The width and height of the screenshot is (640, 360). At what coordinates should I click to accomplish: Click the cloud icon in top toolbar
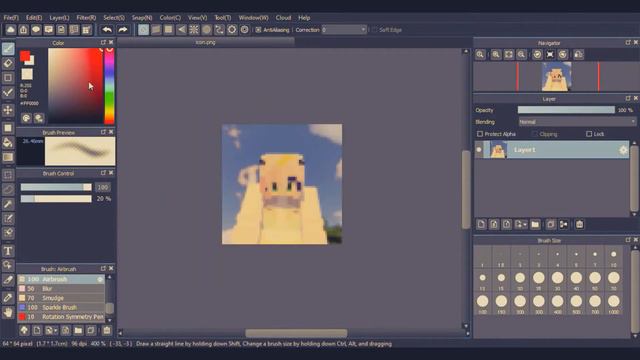(11, 30)
